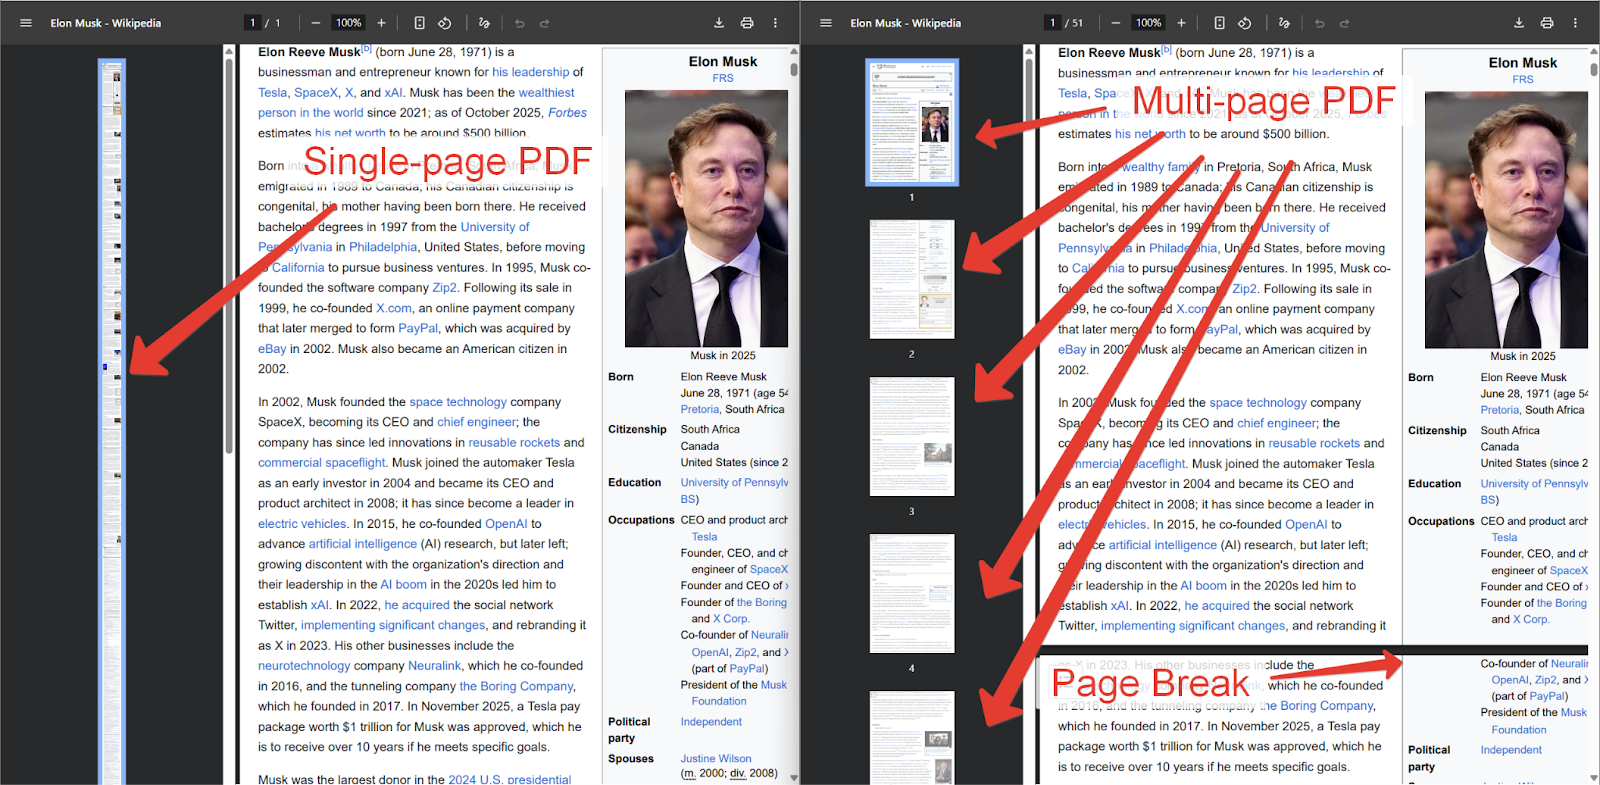Open 'the Boring Company' body link in left document

tap(516, 686)
